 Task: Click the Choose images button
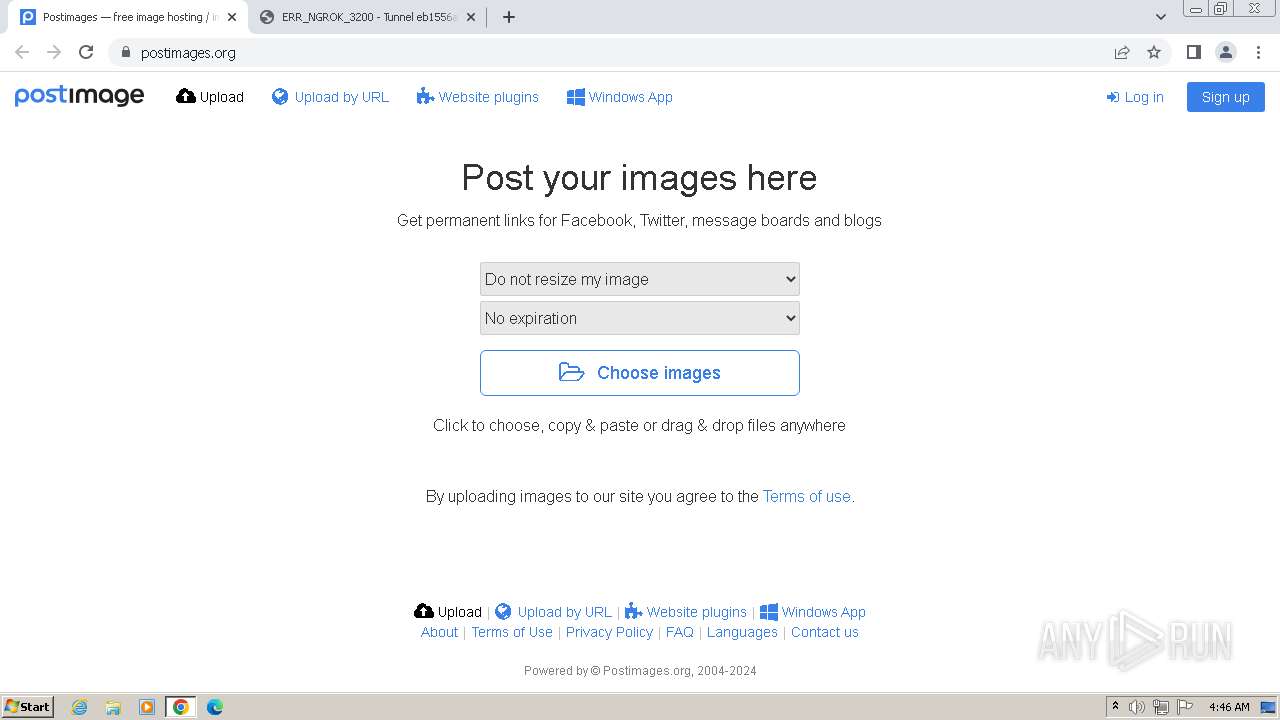(640, 373)
